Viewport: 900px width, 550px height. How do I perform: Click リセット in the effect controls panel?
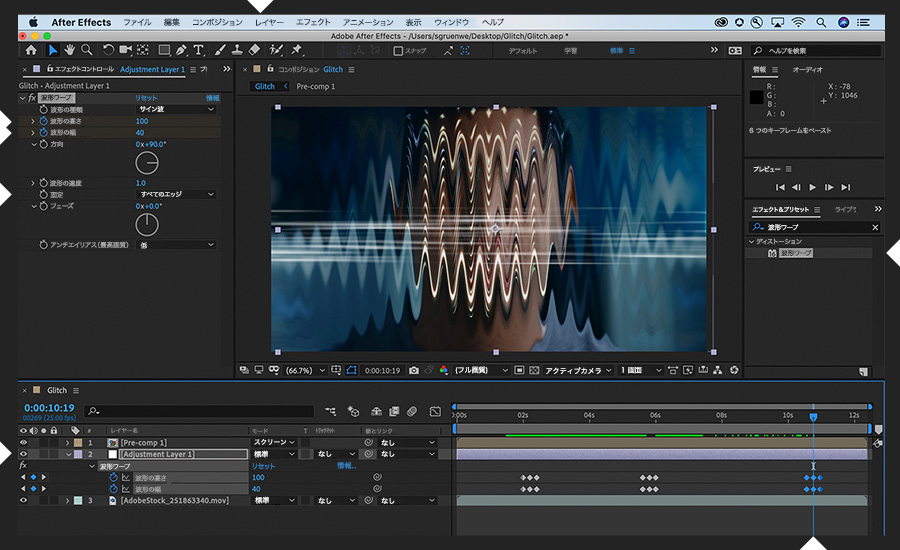146,98
